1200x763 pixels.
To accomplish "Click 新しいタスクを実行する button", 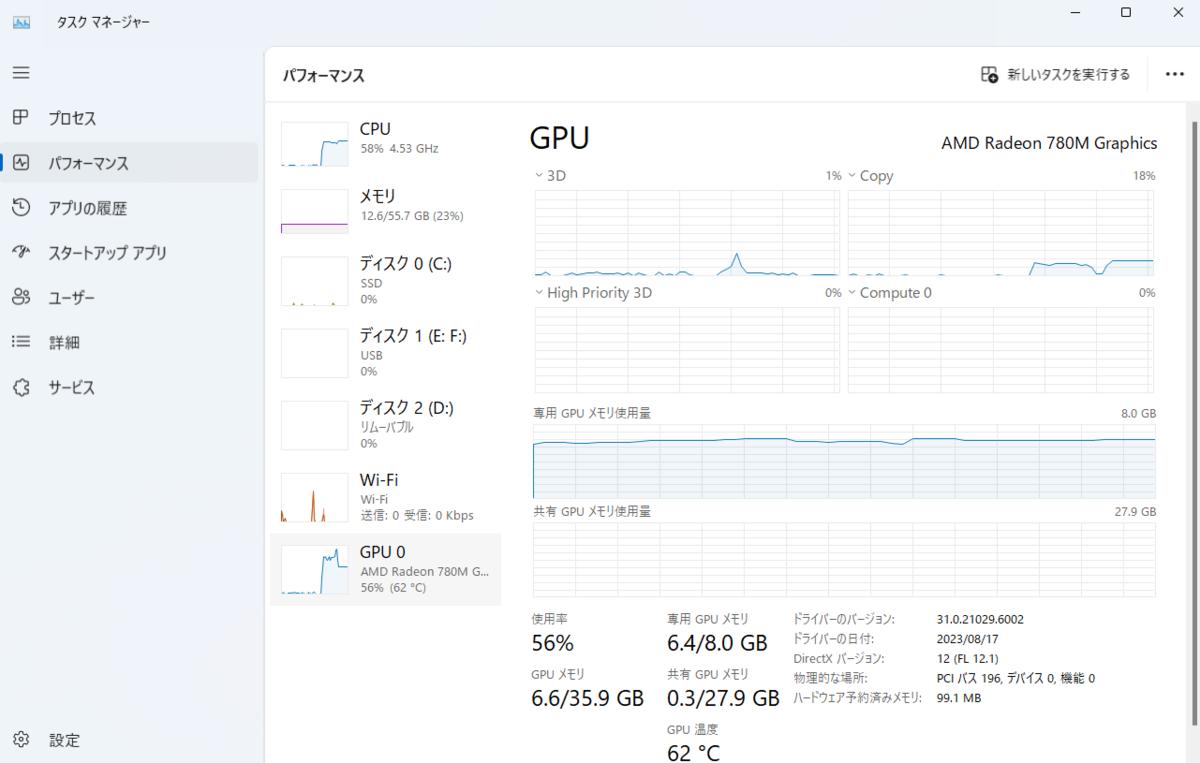I will point(1056,74).
